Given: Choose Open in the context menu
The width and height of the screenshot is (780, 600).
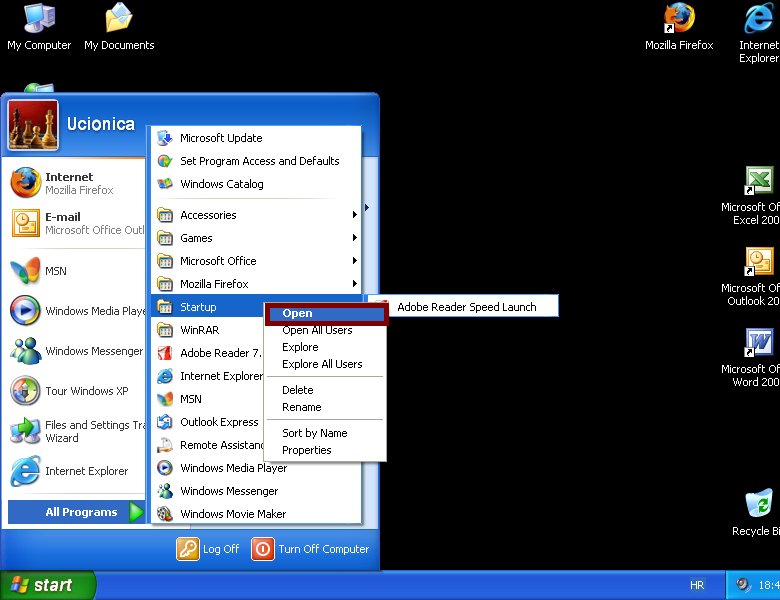Looking at the screenshot, I should click(x=326, y=313).
